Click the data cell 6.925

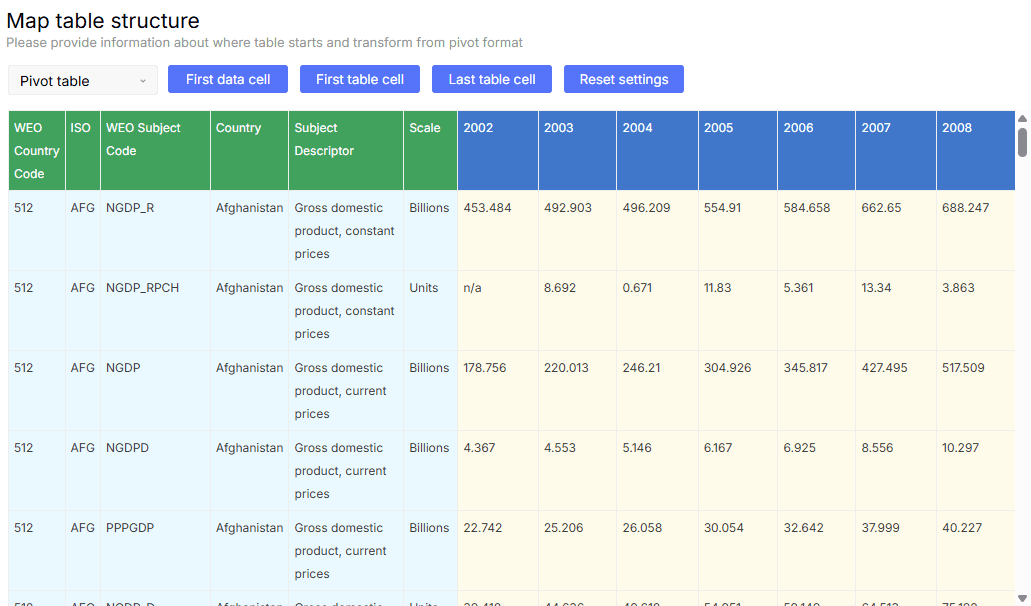(x=817, y=471)
